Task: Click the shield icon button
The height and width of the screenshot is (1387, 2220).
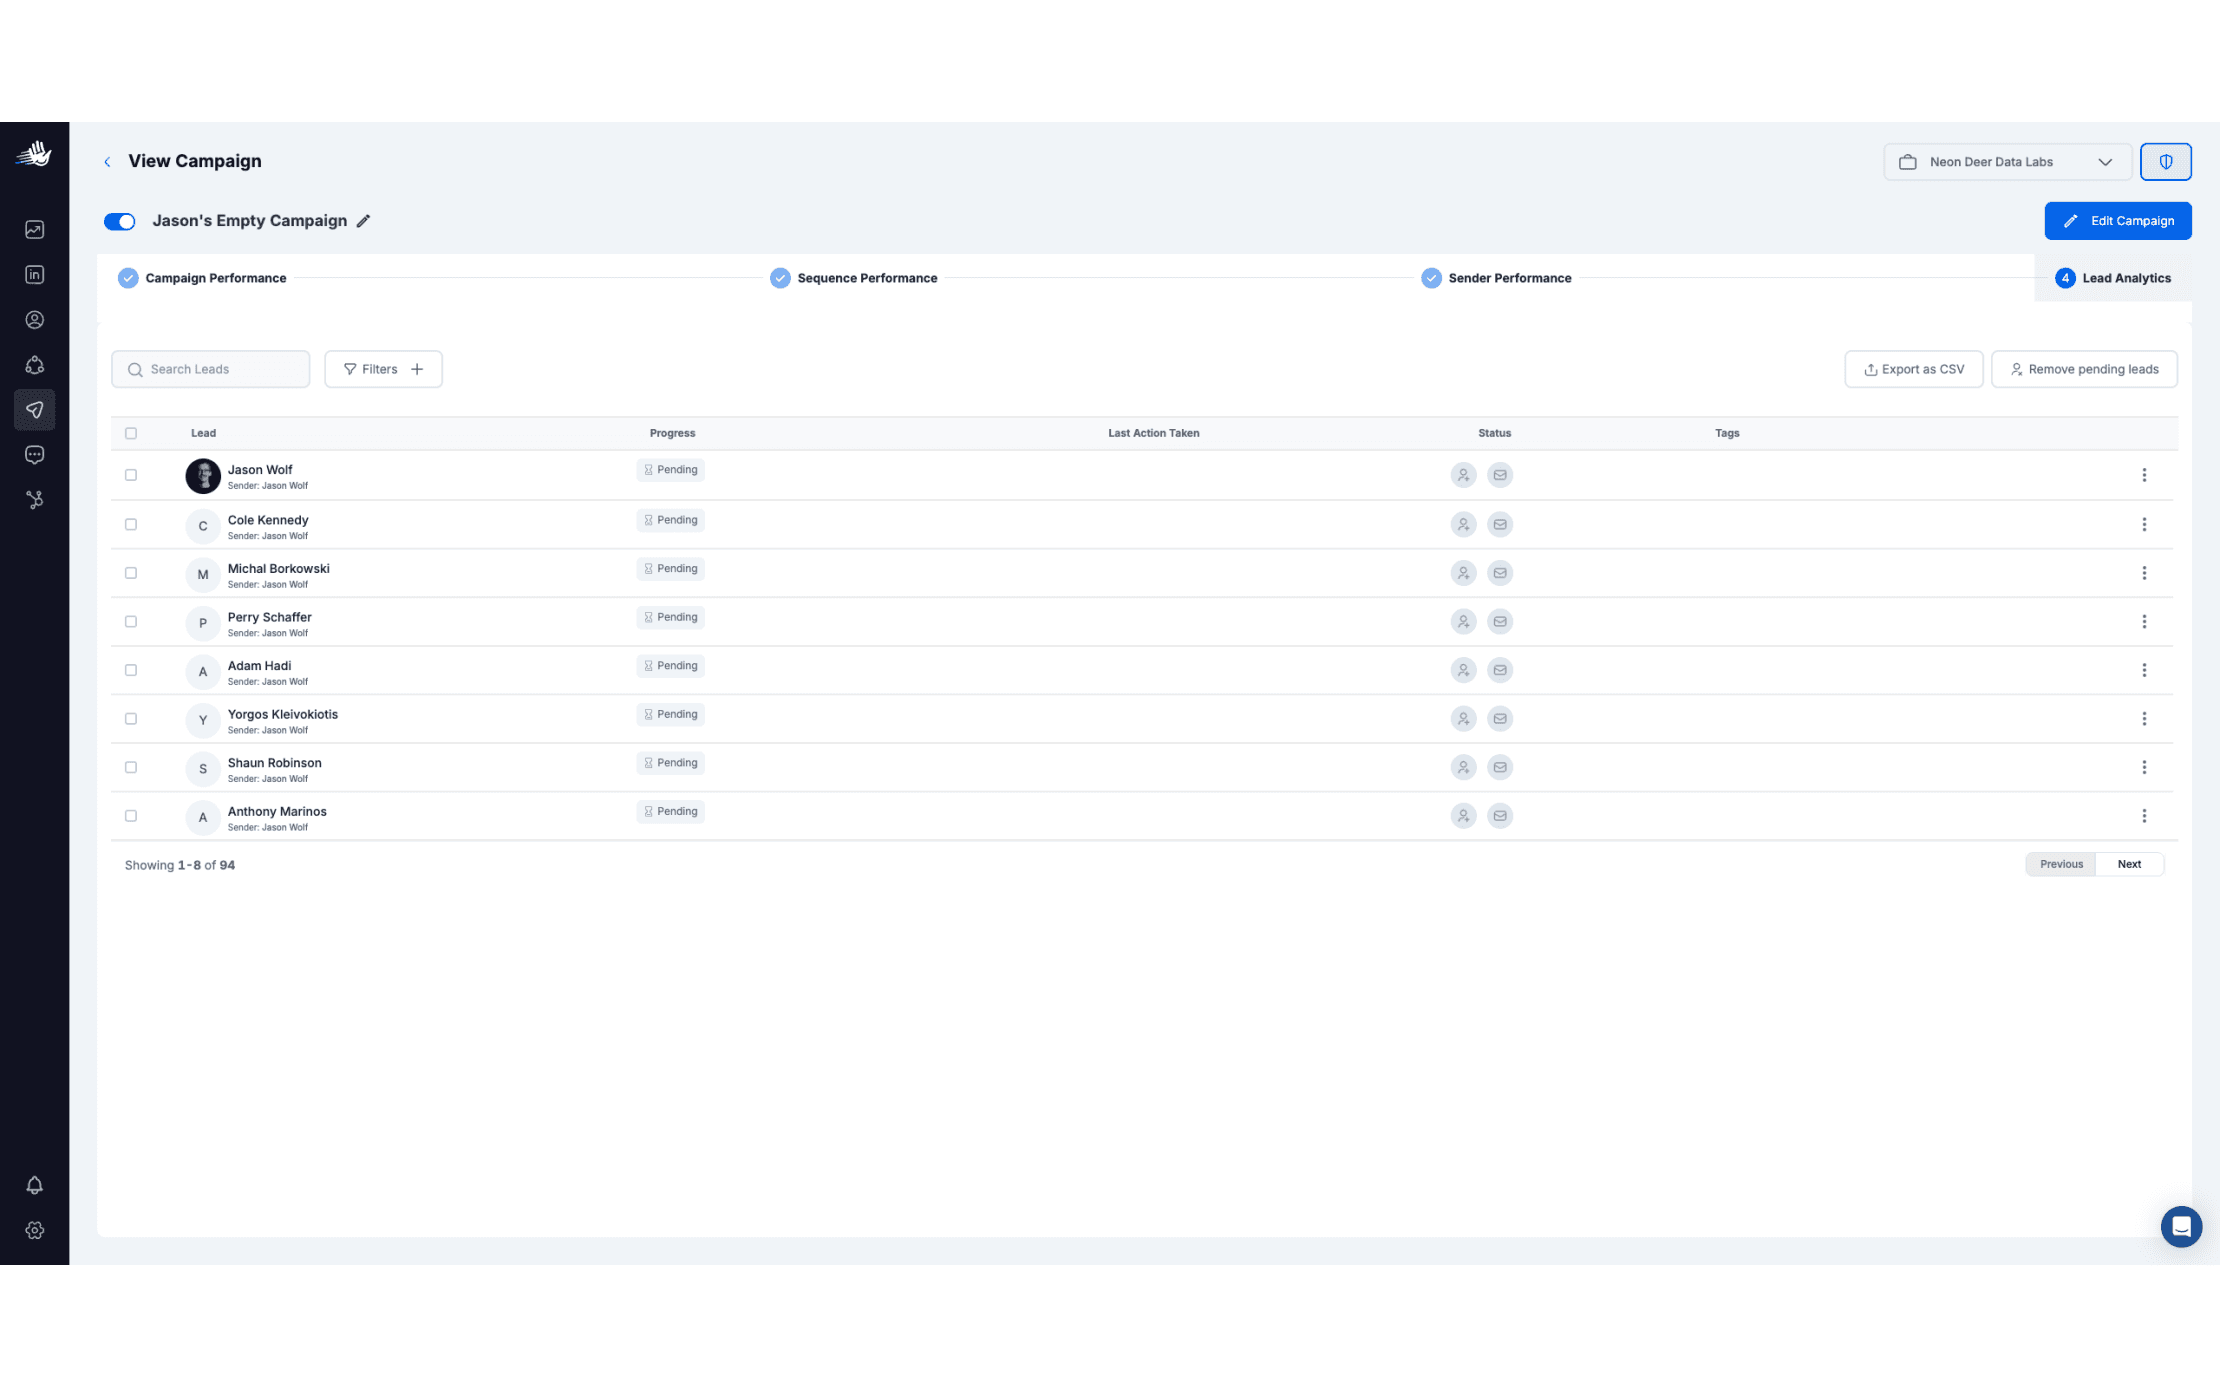Action: (2165, 162)
